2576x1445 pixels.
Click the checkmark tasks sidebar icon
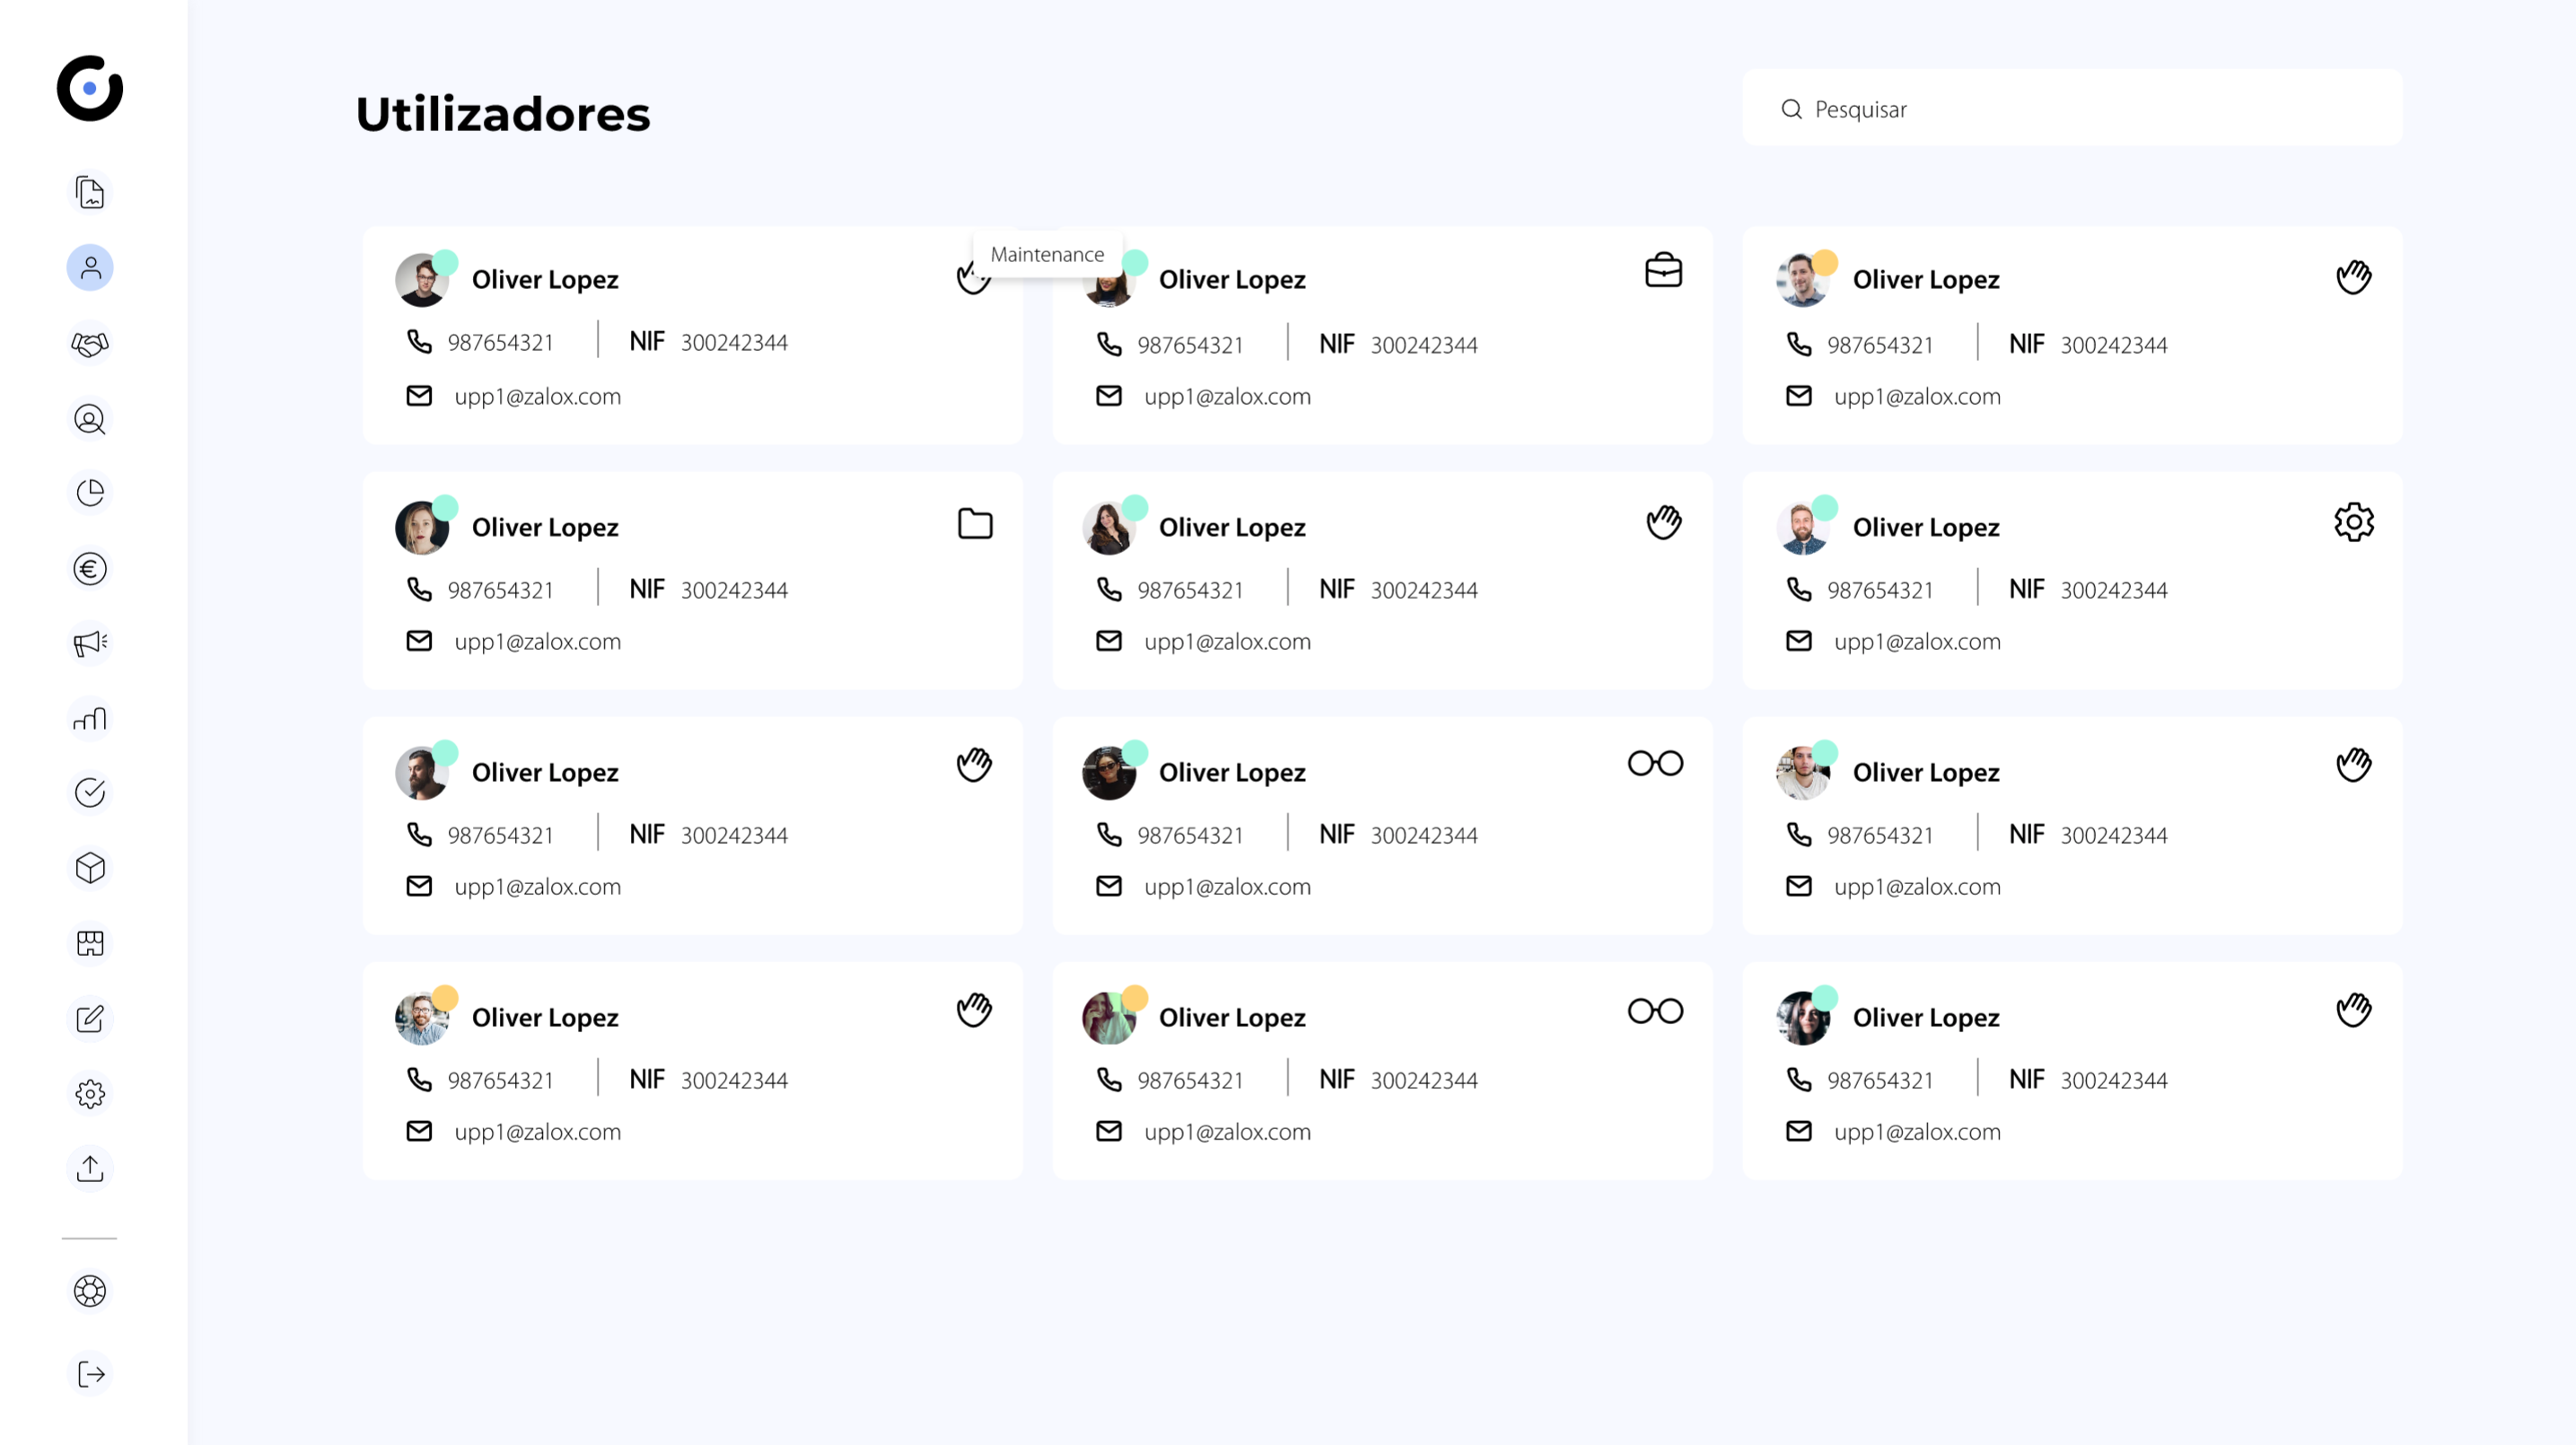[90, 793]
